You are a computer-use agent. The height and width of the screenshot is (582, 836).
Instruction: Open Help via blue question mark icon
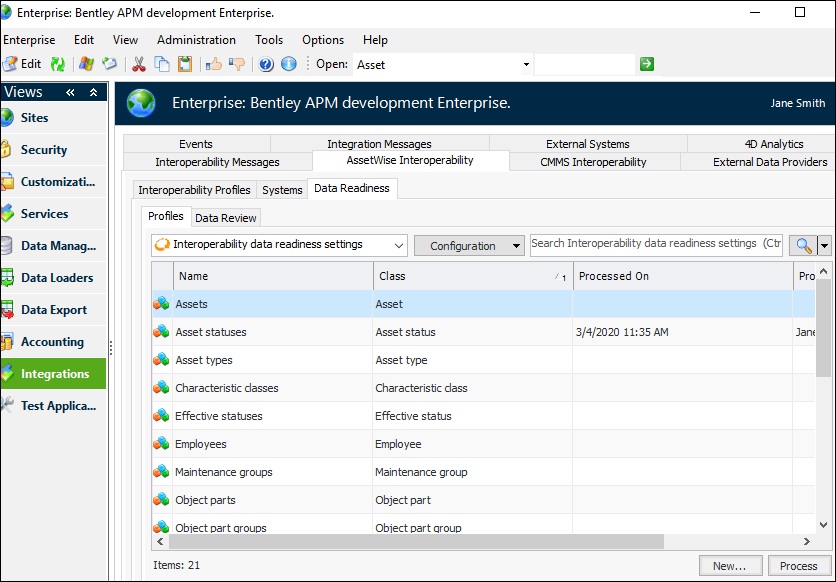266,64
